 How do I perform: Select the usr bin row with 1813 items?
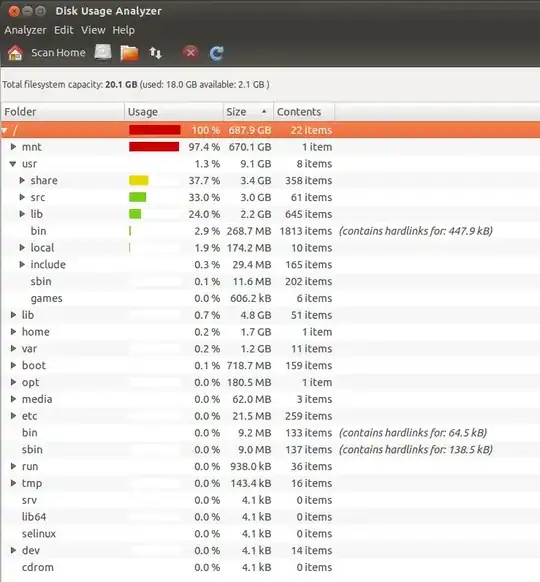270,231
